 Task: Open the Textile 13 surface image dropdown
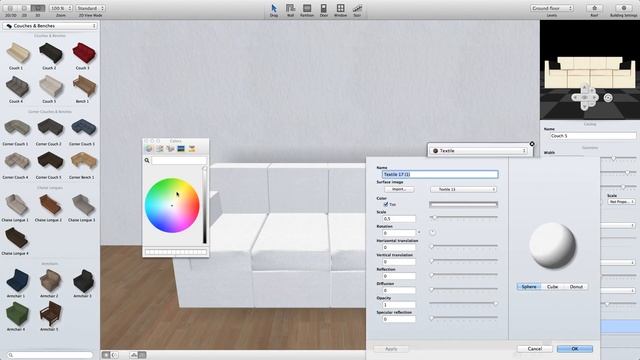click(463, 189)
